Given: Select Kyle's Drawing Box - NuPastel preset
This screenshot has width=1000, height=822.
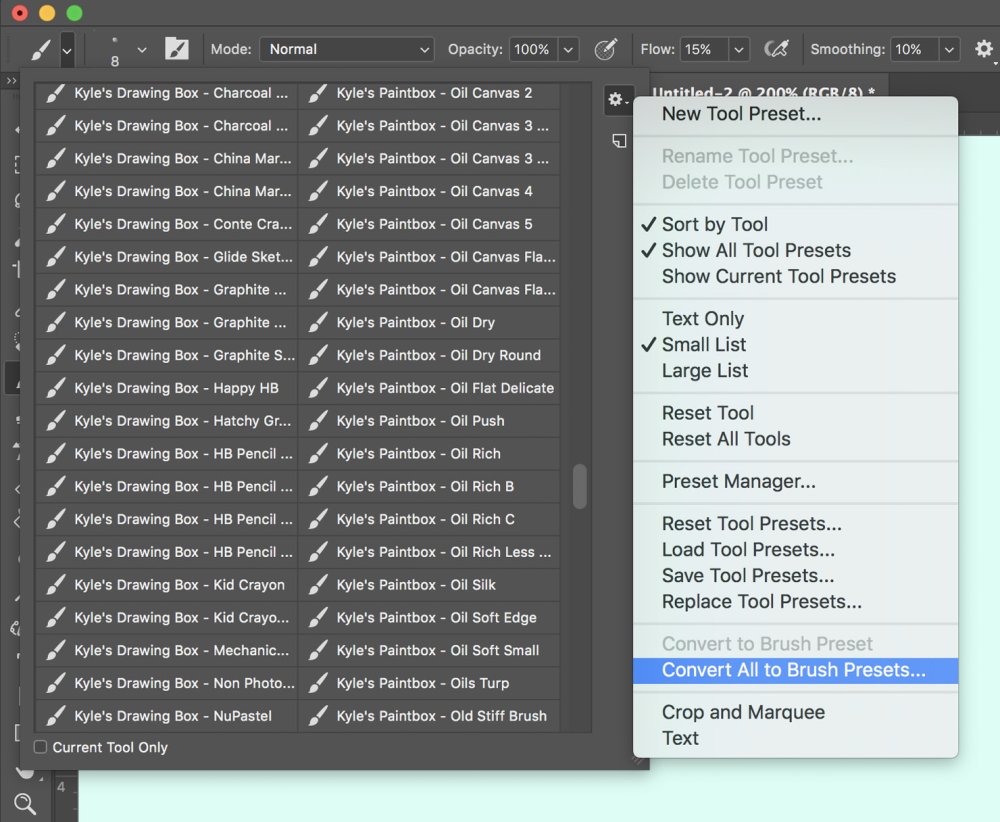Looking at the screenshot, I should point(166,716).
